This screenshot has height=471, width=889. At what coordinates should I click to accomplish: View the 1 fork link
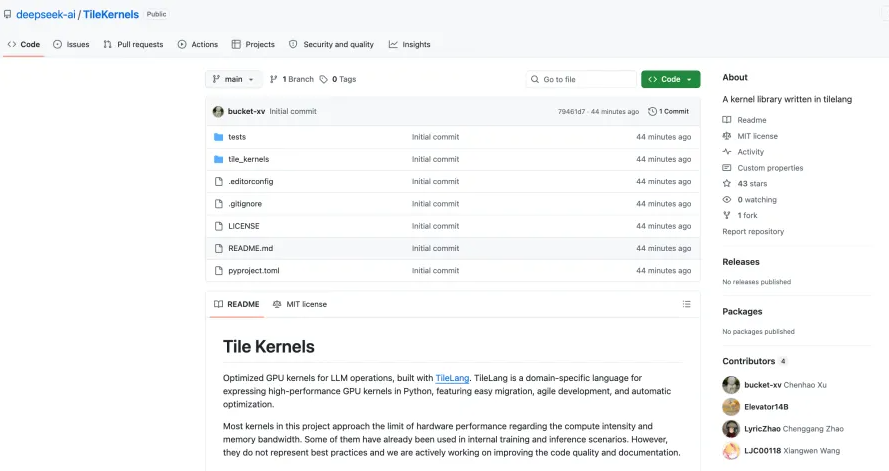[747, 215]
